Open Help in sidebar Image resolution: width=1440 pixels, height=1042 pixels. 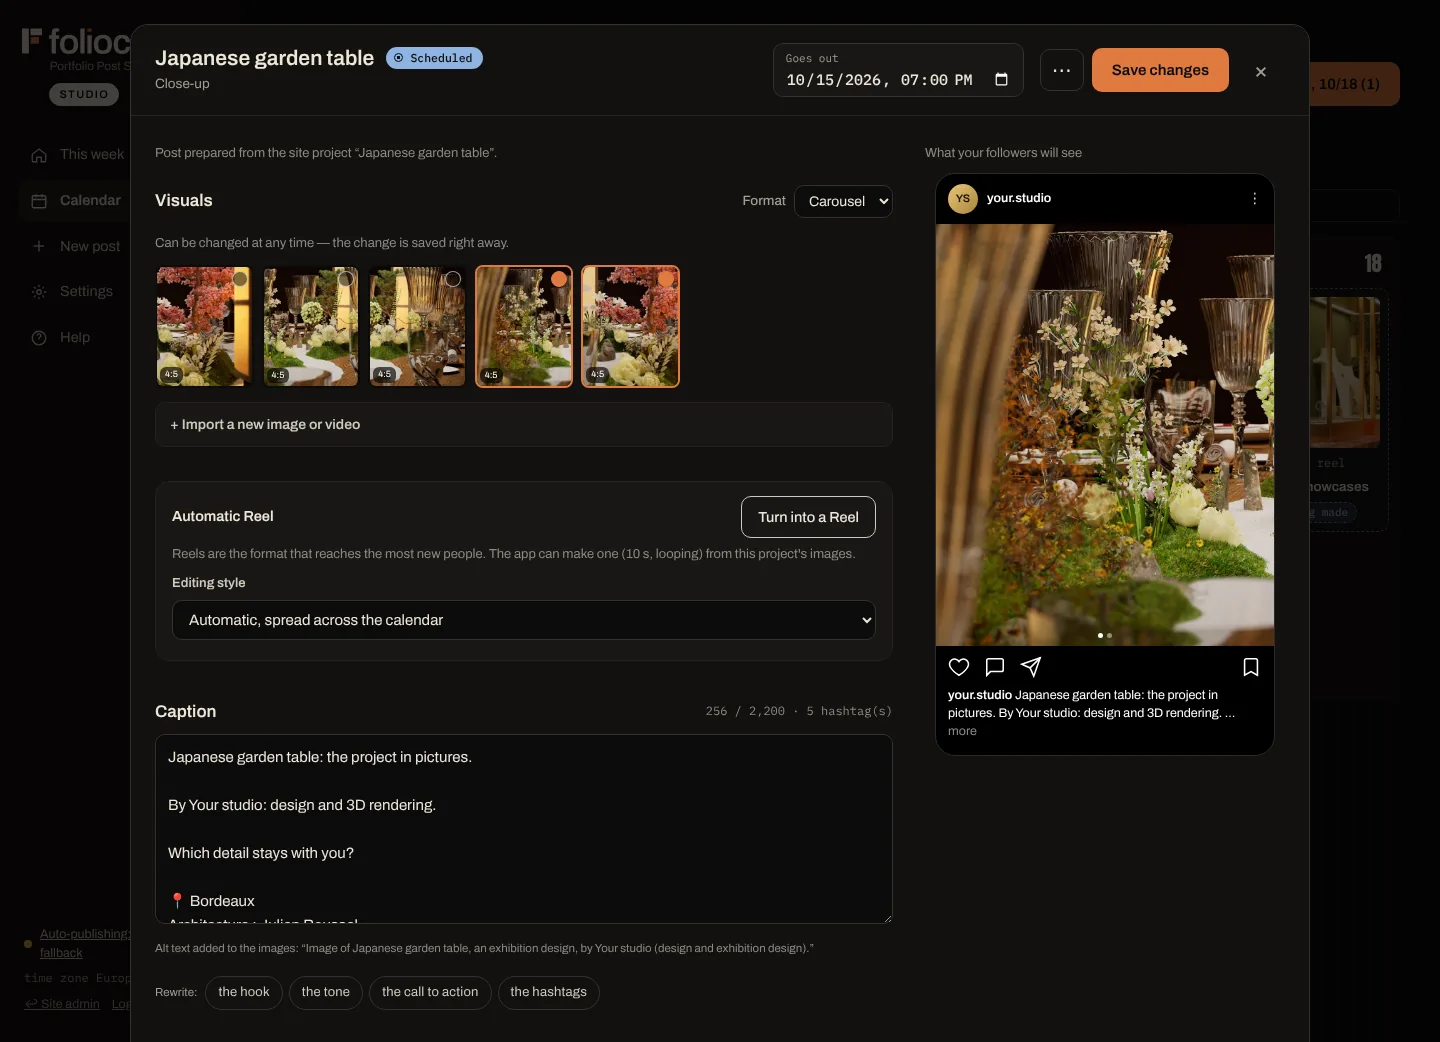pos(61,338)
